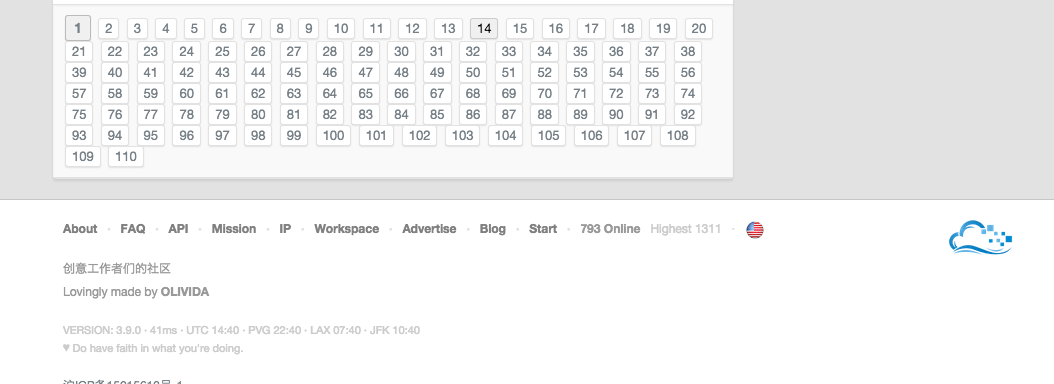Select page 33
Image resolution: width=1054 pixels, height=384 pixels.
coord(509,52)
